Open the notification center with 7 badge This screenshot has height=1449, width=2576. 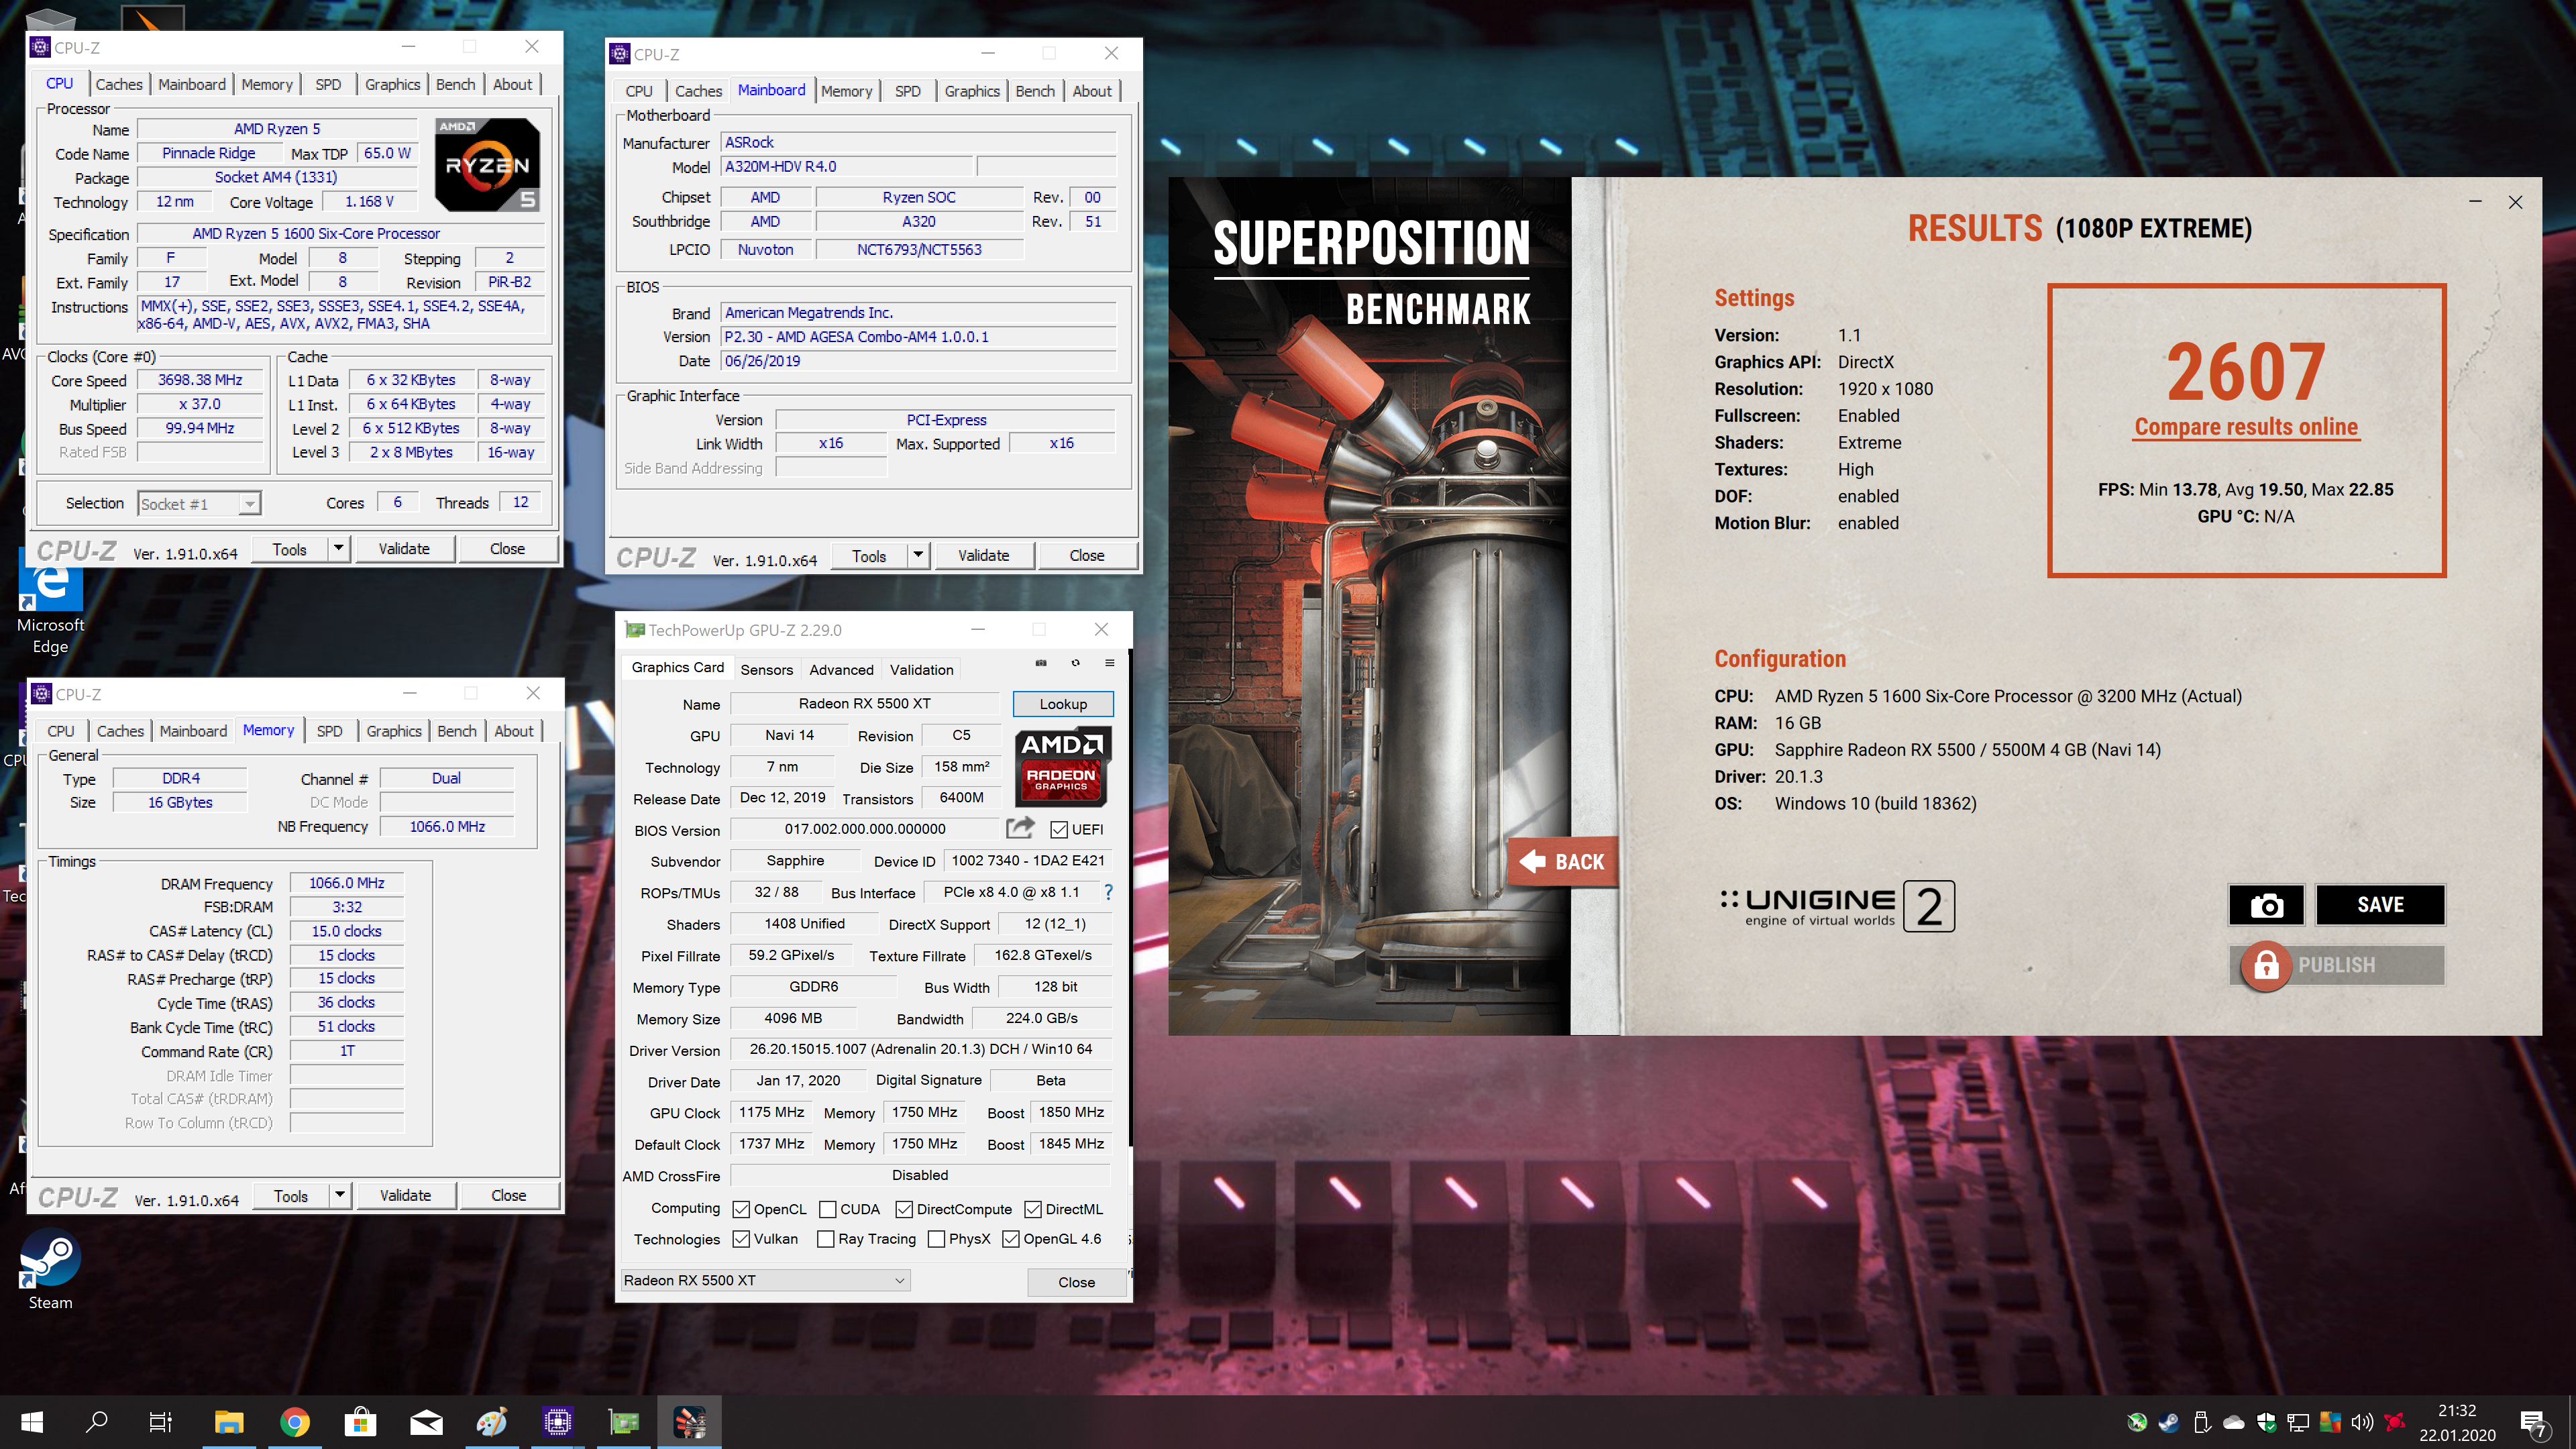point(2533,1423)
